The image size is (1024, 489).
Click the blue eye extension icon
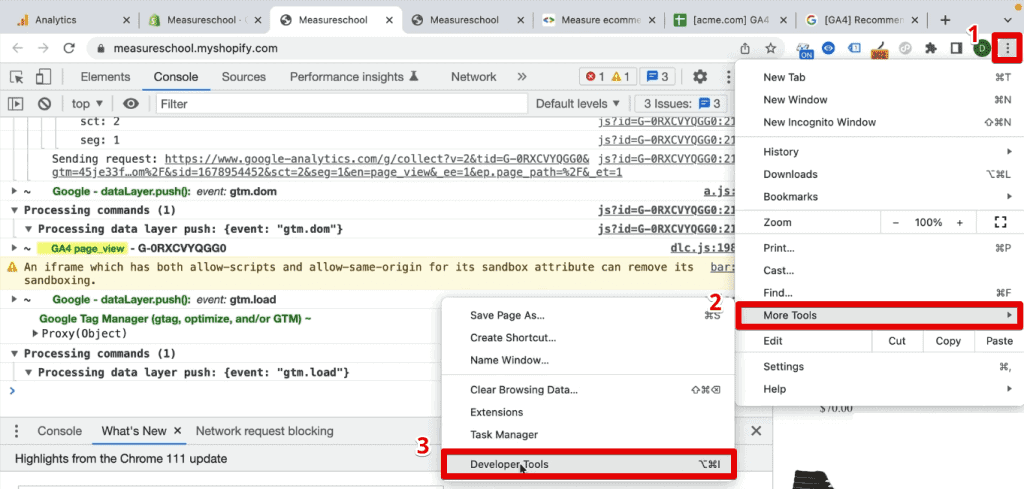click(x=829, y=48)
